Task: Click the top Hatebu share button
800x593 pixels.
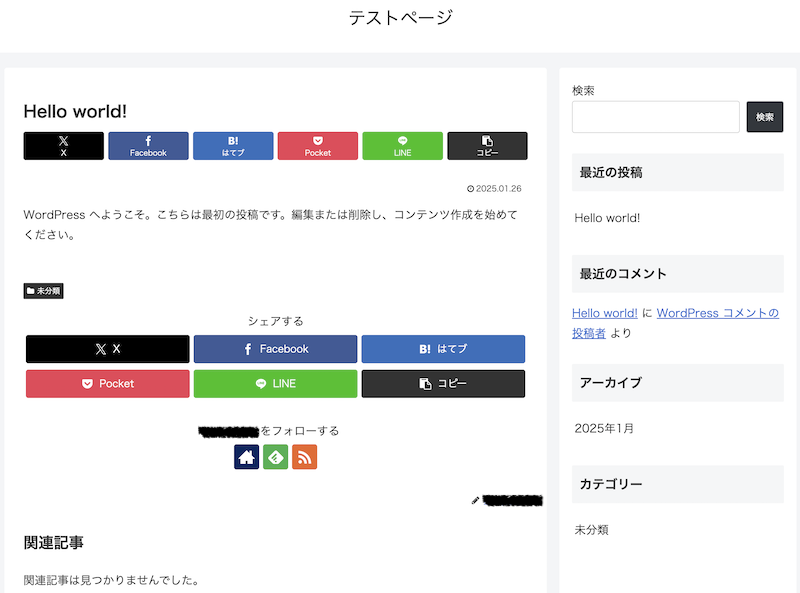Action: 233,146
